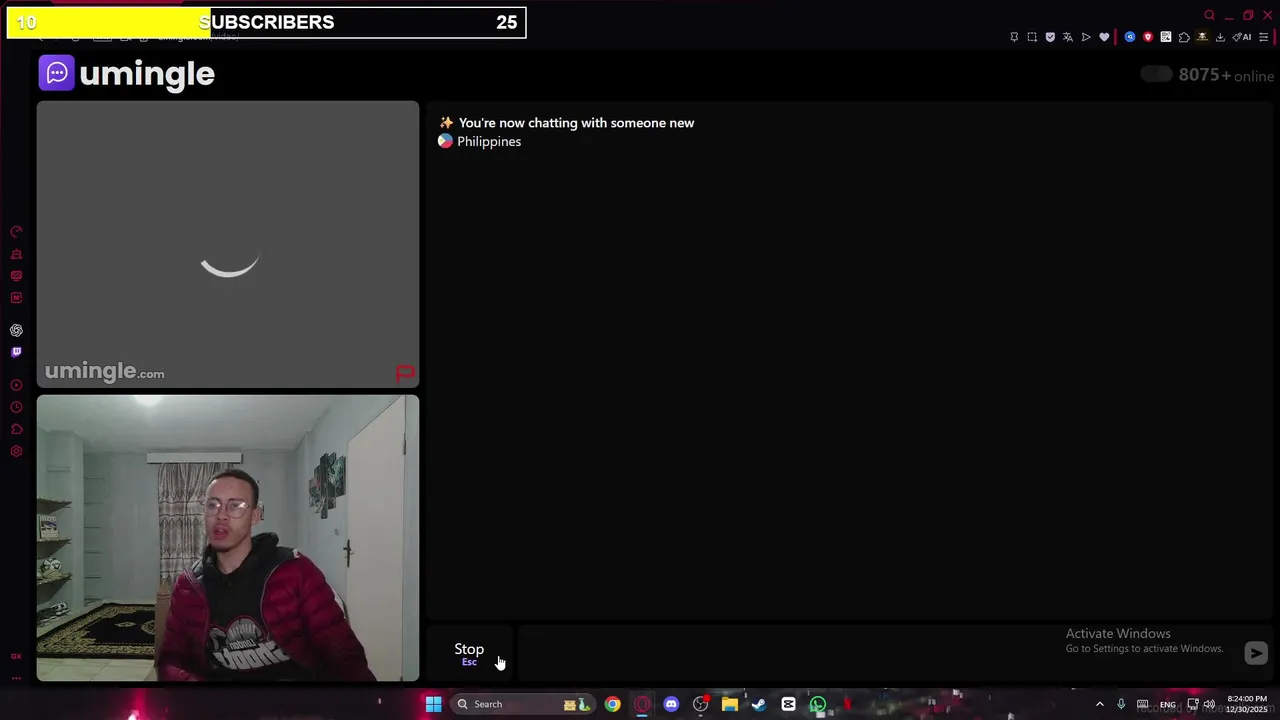
Task: Click the Stop button in chat
Action: 469,653
